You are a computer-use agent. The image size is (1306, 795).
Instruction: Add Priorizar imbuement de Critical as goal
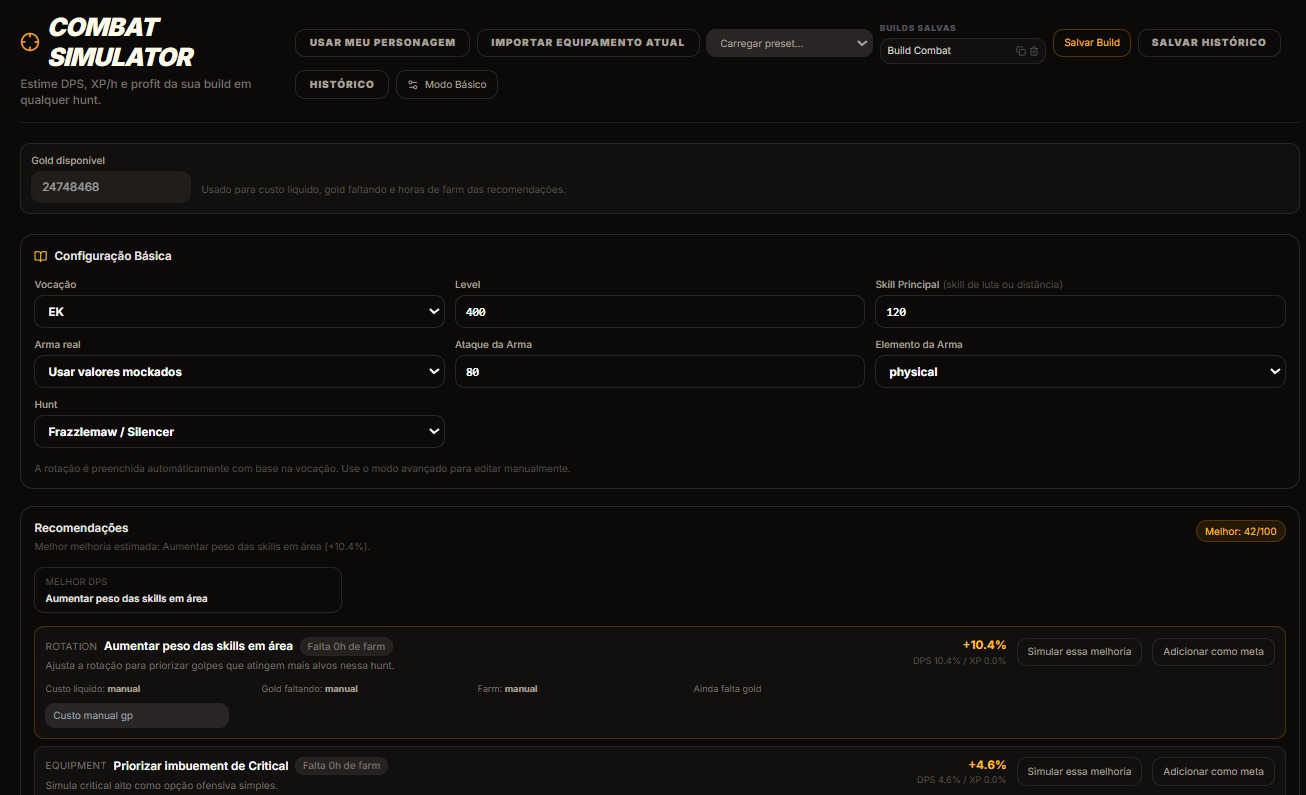coord(1213,772)
